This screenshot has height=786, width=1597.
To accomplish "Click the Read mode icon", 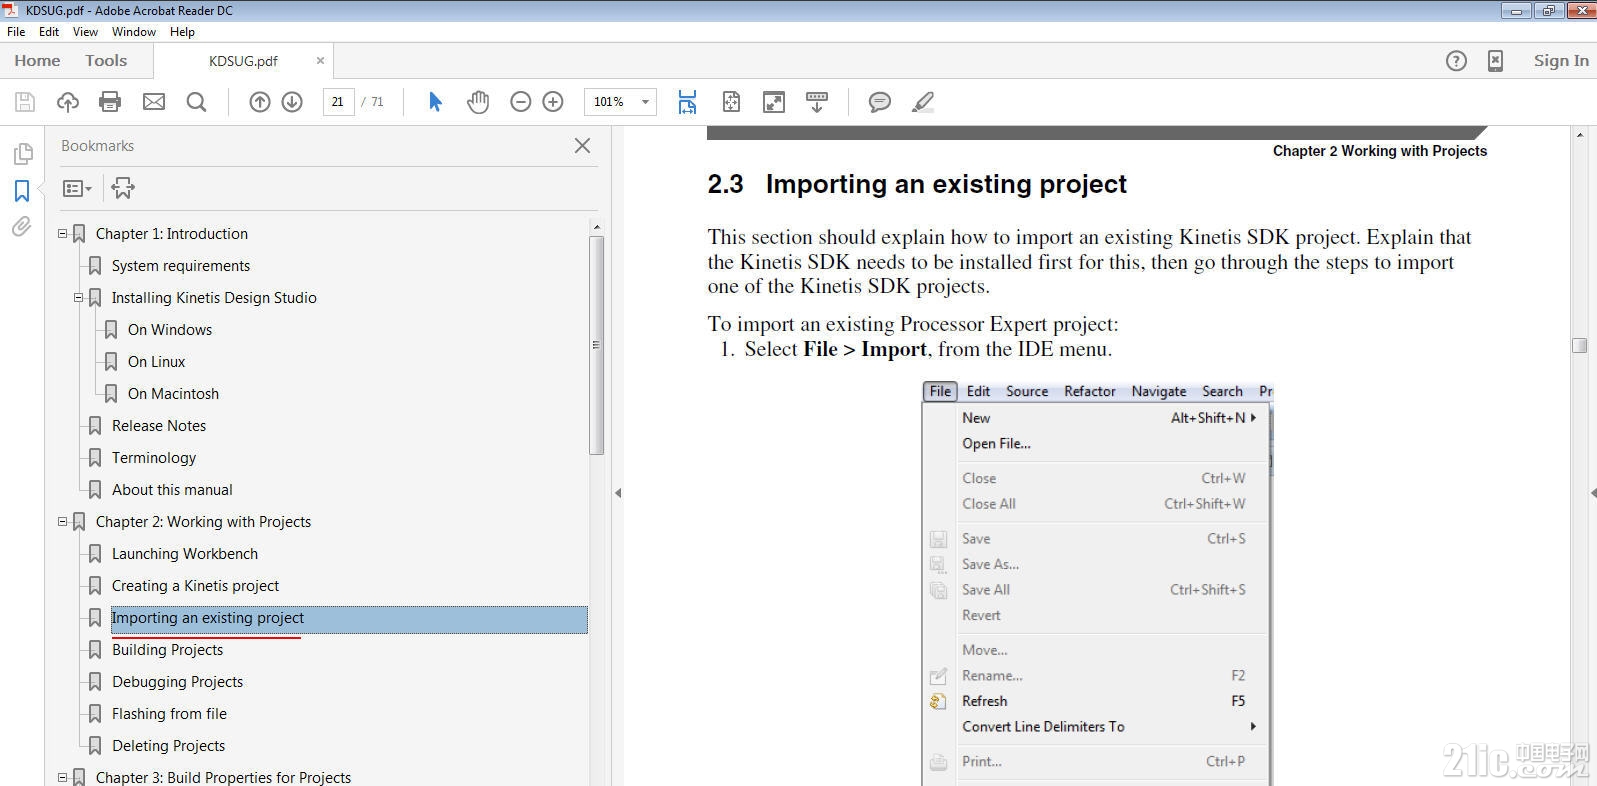I will tap(817, 102).
